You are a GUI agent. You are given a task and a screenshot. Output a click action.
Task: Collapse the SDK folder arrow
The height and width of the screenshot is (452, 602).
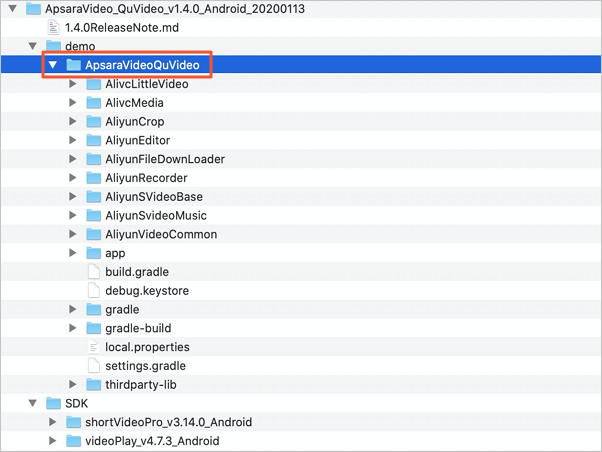tap(33, 403)
